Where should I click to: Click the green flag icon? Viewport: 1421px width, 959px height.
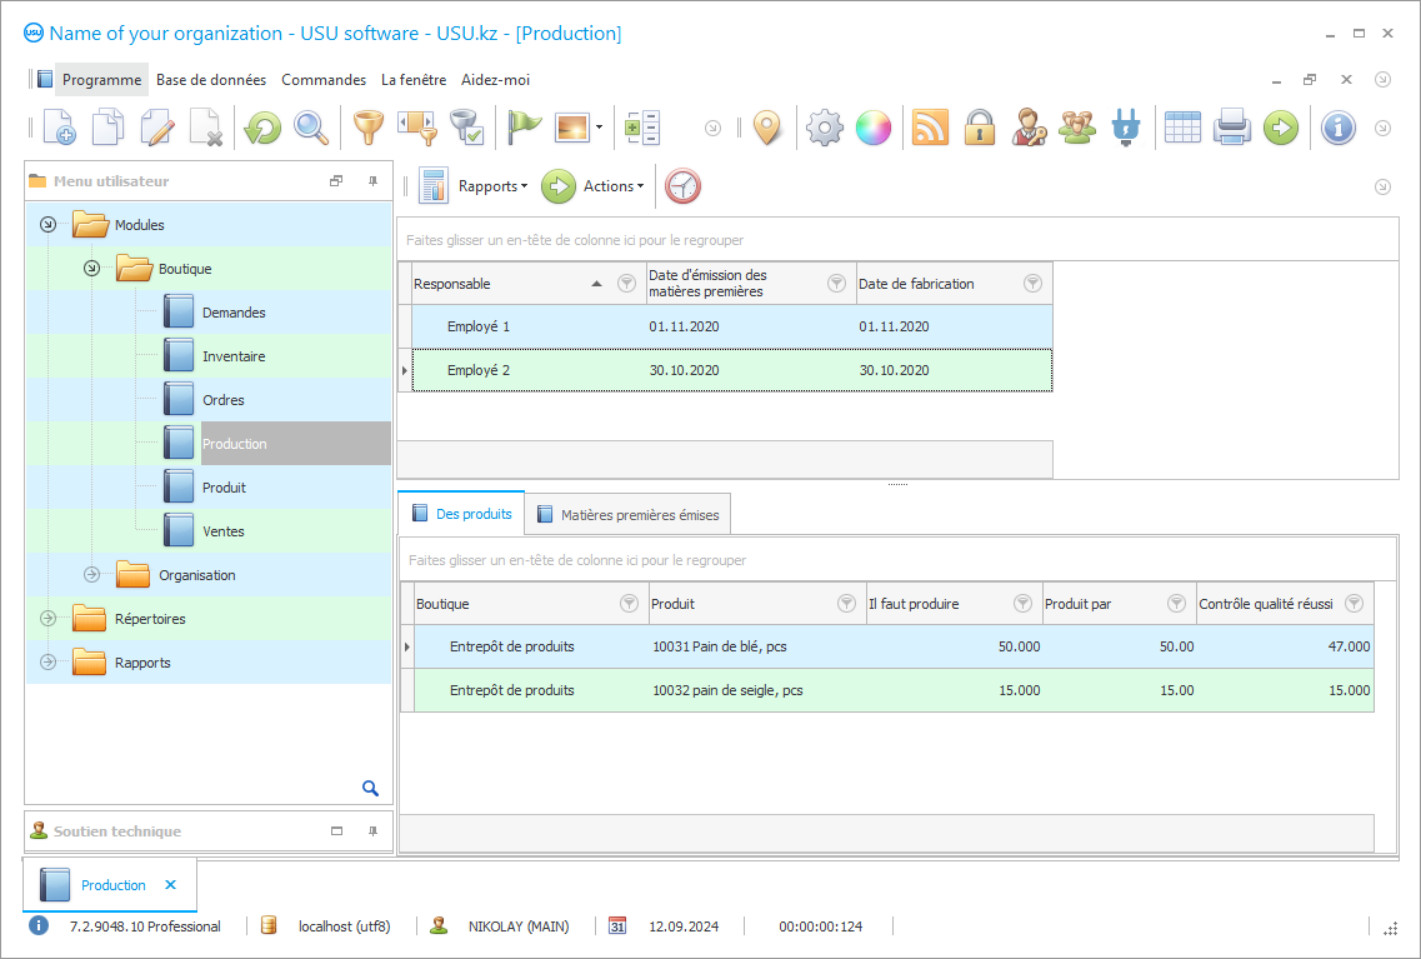[x=524, y=127]
